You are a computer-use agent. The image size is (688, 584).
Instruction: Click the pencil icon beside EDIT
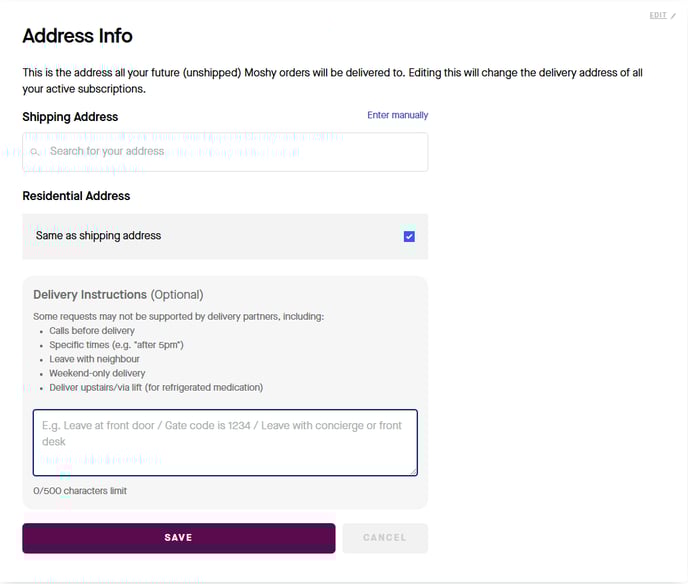click(x=673, y=16)
